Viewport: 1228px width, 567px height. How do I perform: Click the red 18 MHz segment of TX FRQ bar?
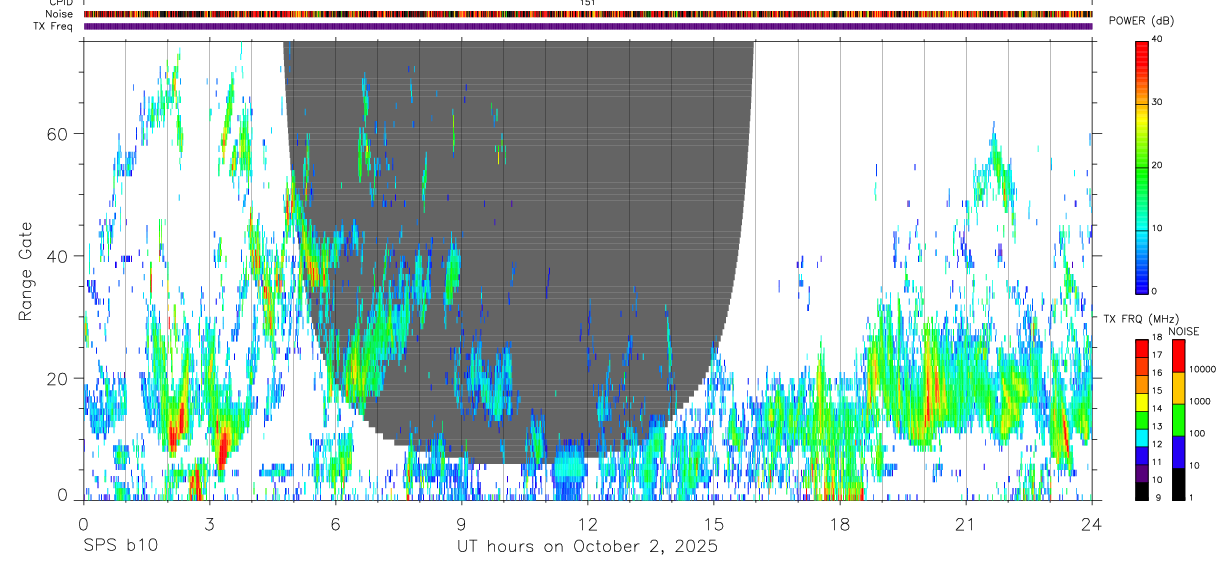1142,346
